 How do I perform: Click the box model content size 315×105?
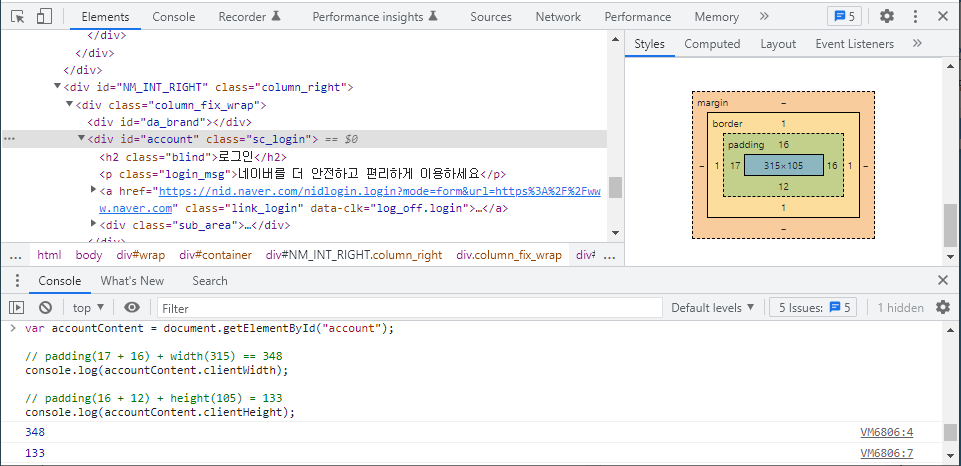click(x=783, y=166)
